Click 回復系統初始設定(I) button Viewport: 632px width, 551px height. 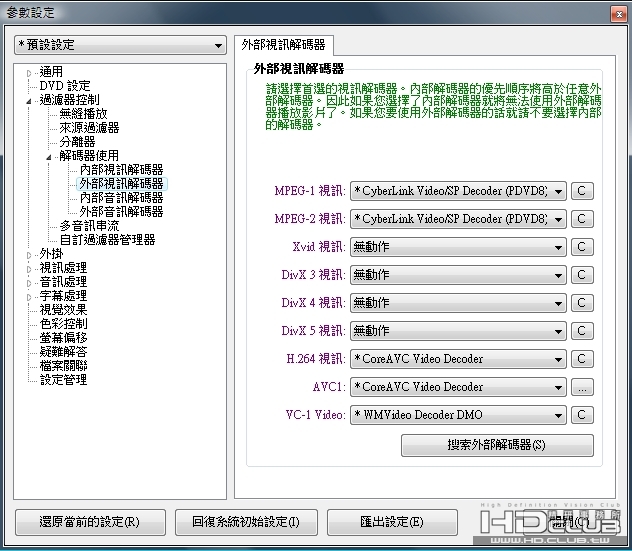point(246,522)
